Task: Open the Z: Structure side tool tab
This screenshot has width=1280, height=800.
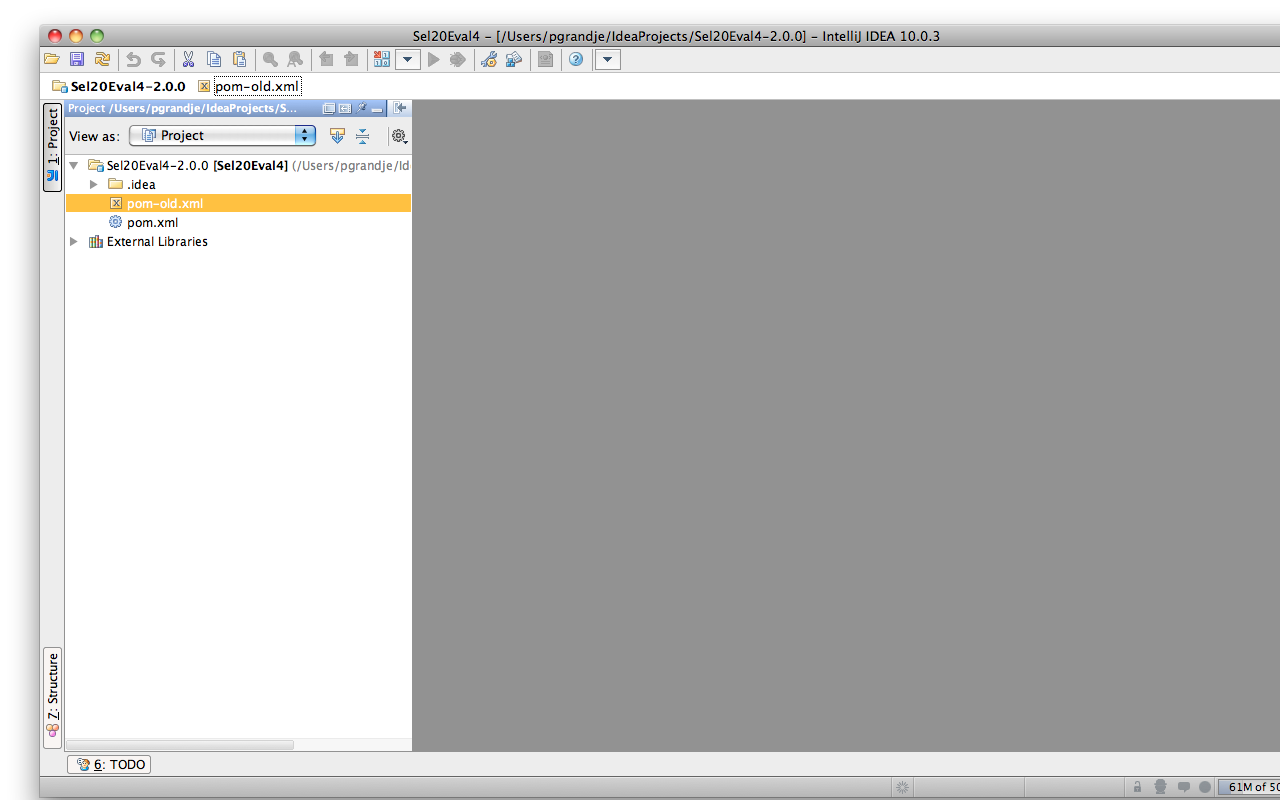Action: point(52,698)
